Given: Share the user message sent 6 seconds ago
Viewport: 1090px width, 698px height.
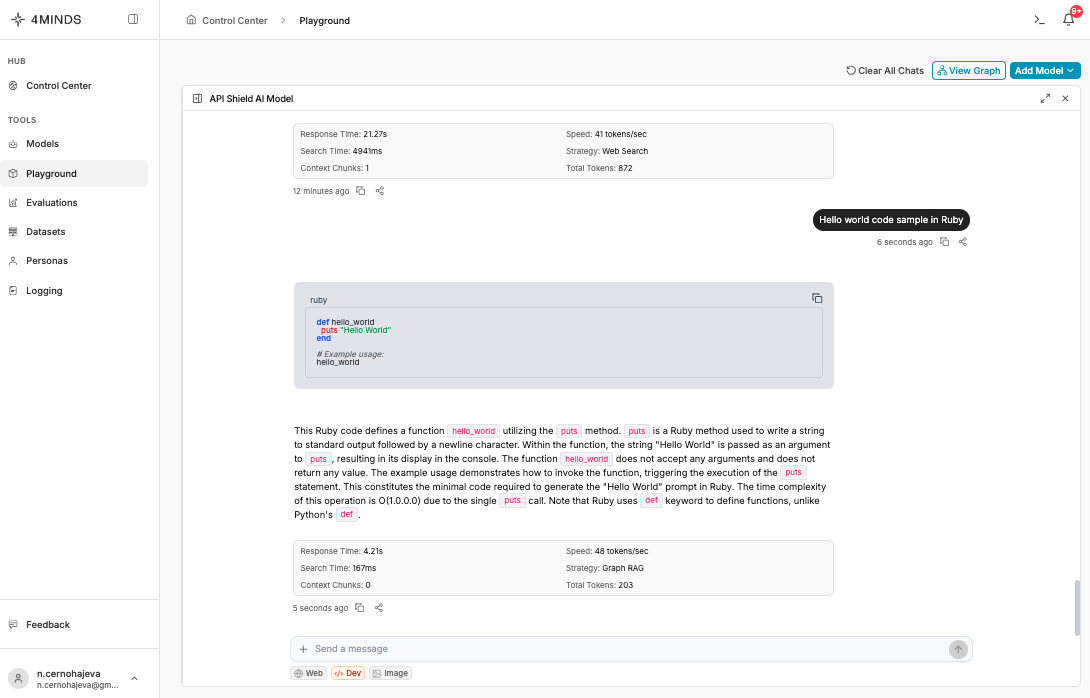Looking at the screenshot, I should click(x=963, y=242).
